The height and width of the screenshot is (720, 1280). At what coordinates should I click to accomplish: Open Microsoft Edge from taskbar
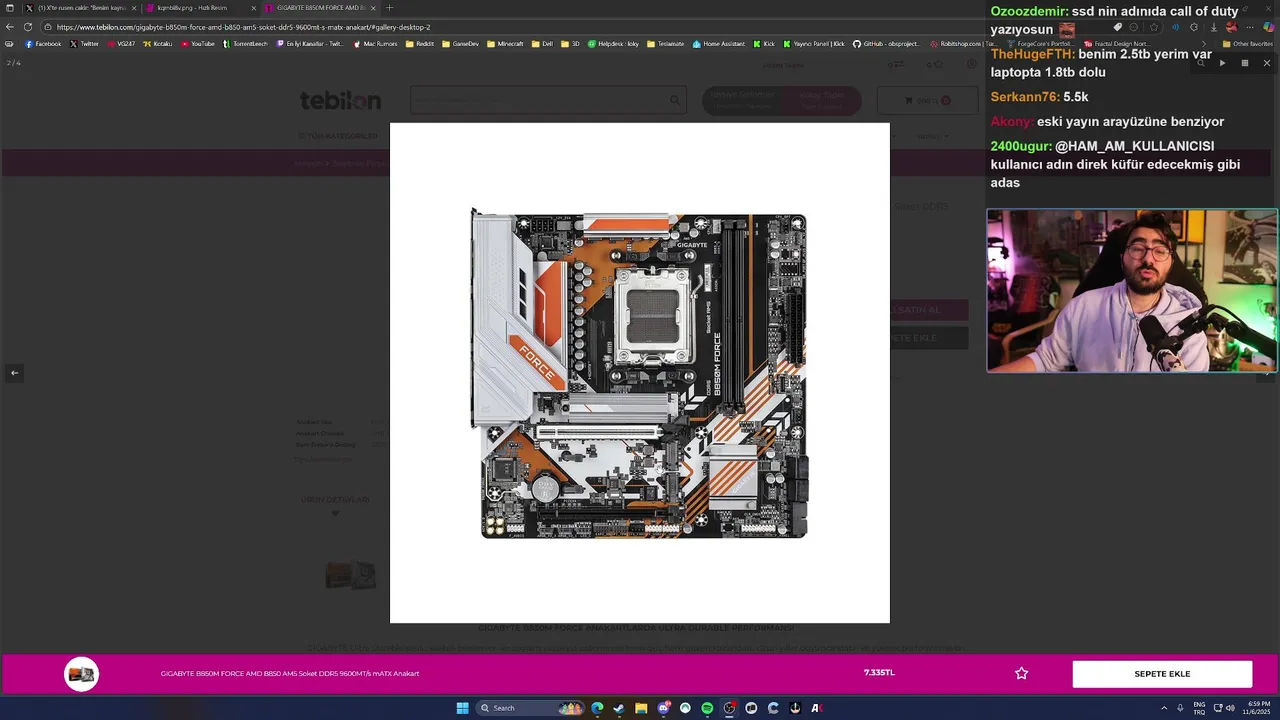[597, 708]
